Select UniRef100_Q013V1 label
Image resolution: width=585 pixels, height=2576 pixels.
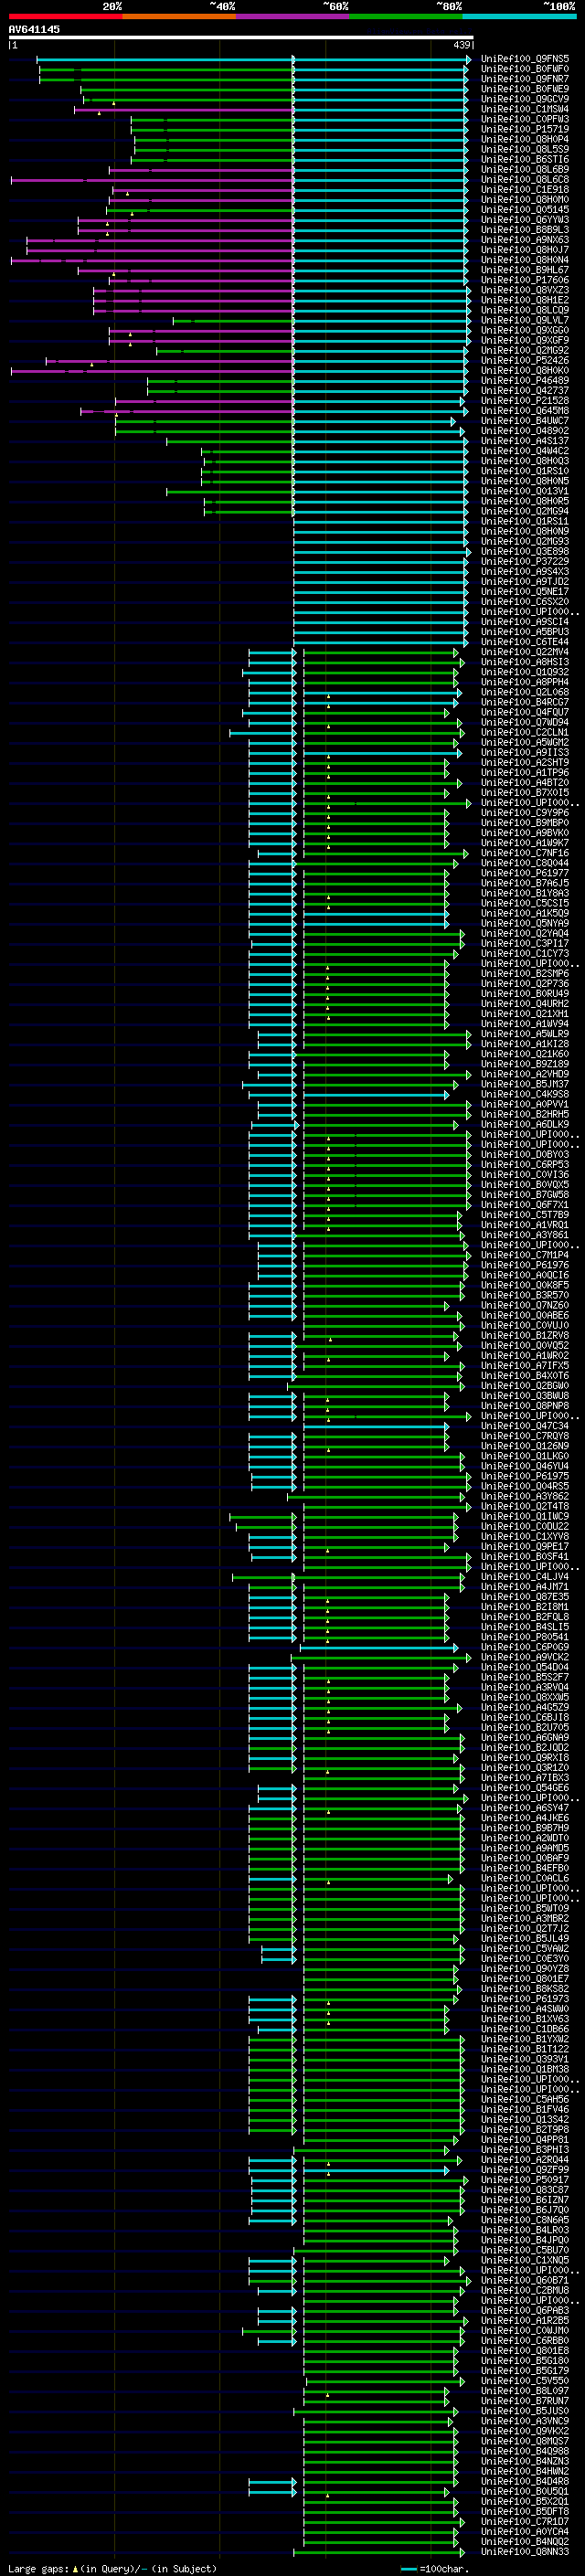click(524, 491)
